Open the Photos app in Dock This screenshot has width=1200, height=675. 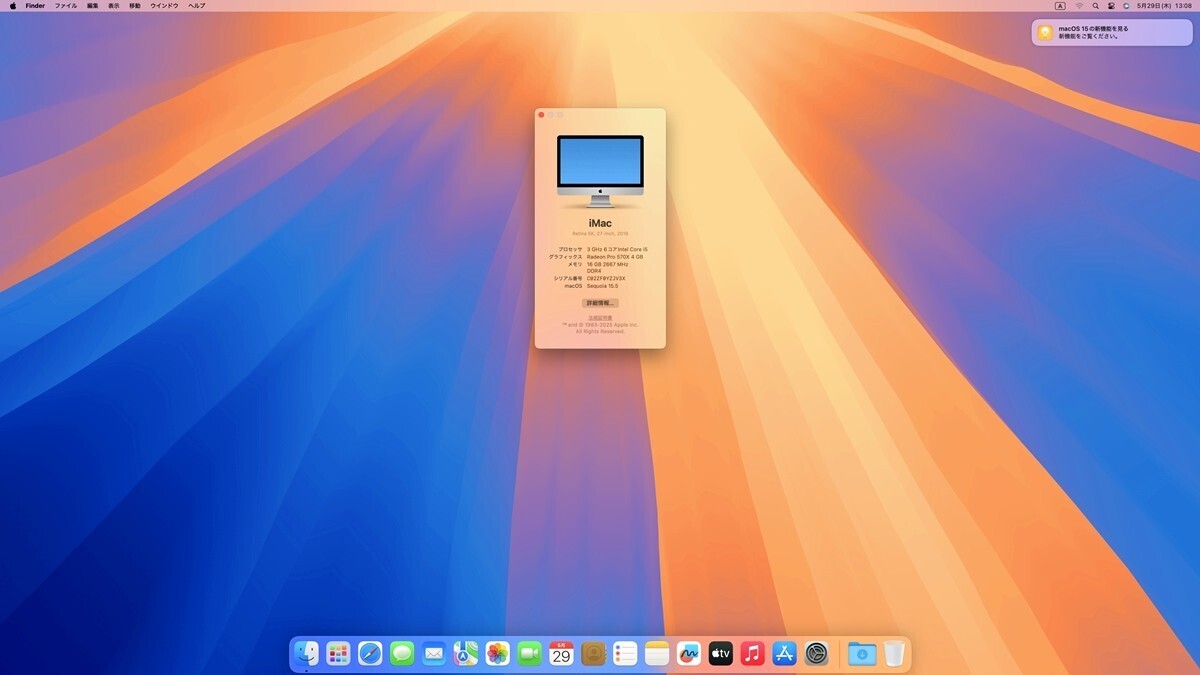tap(498, 654)
